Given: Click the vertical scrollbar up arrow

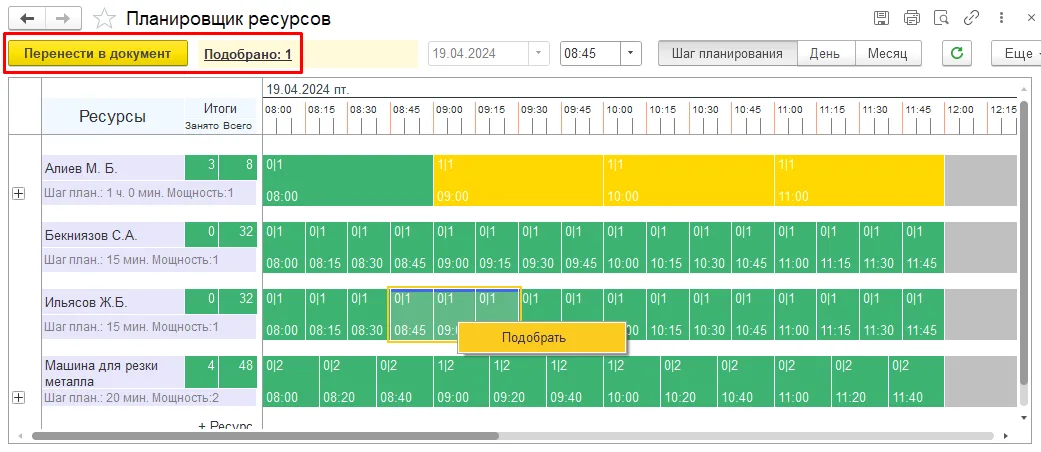Looking at the screenshot, I should point(1023,90).
